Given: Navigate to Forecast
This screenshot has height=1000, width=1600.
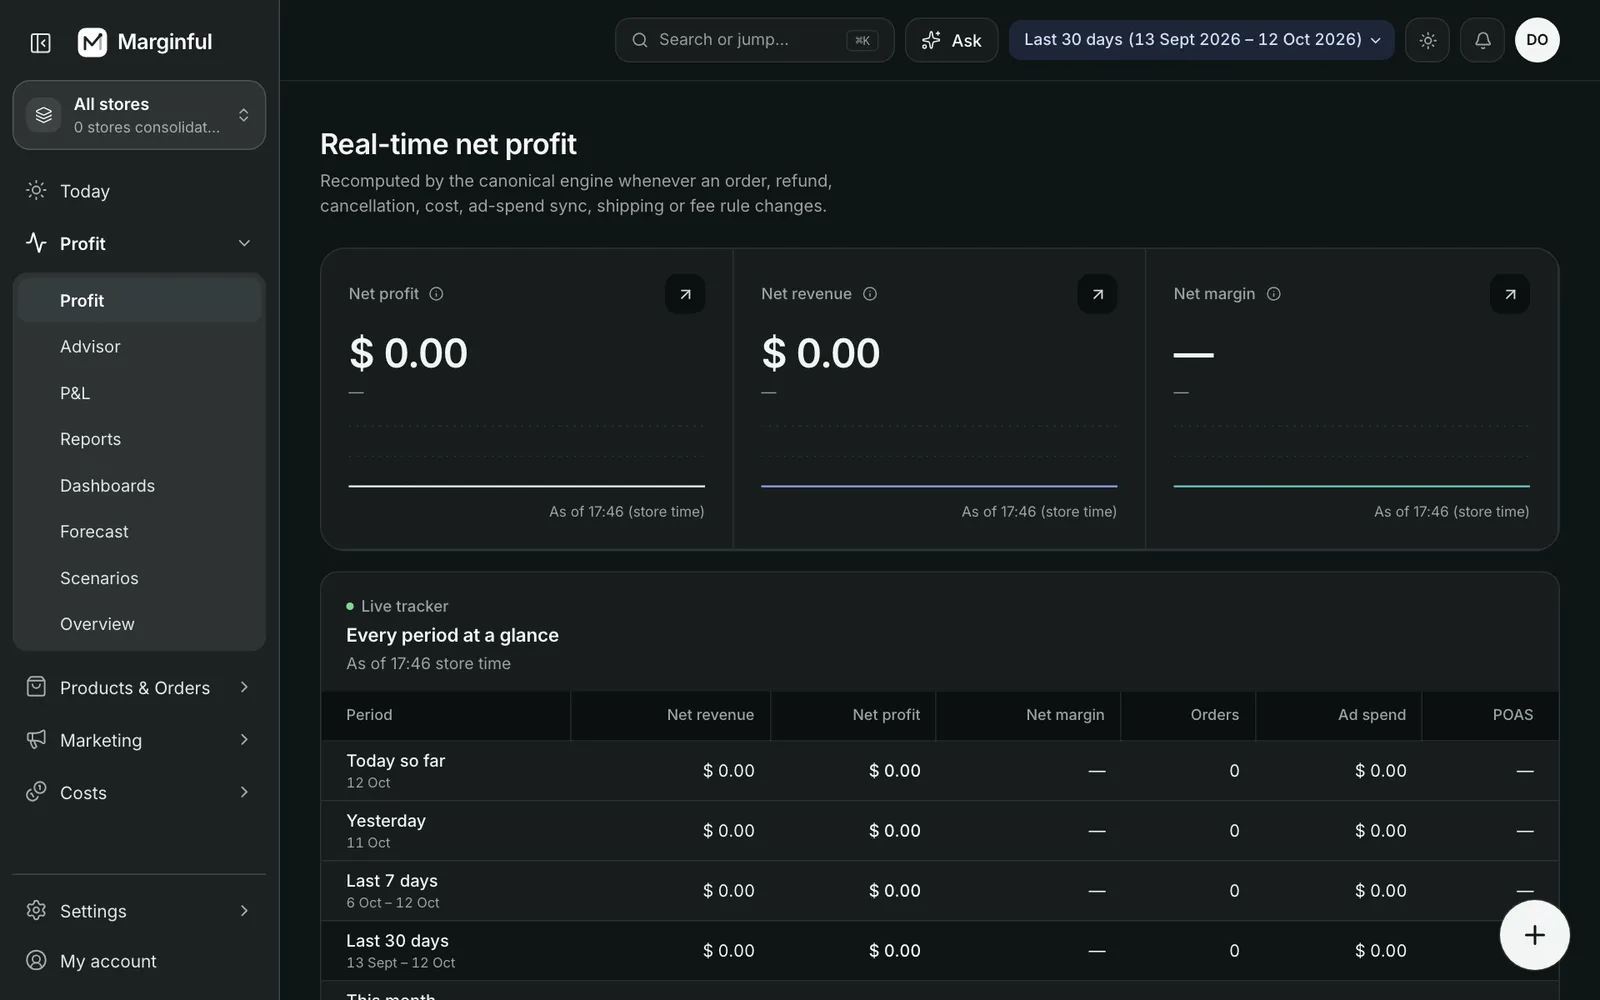Looking at the screenshot, I should coord(139,532).
